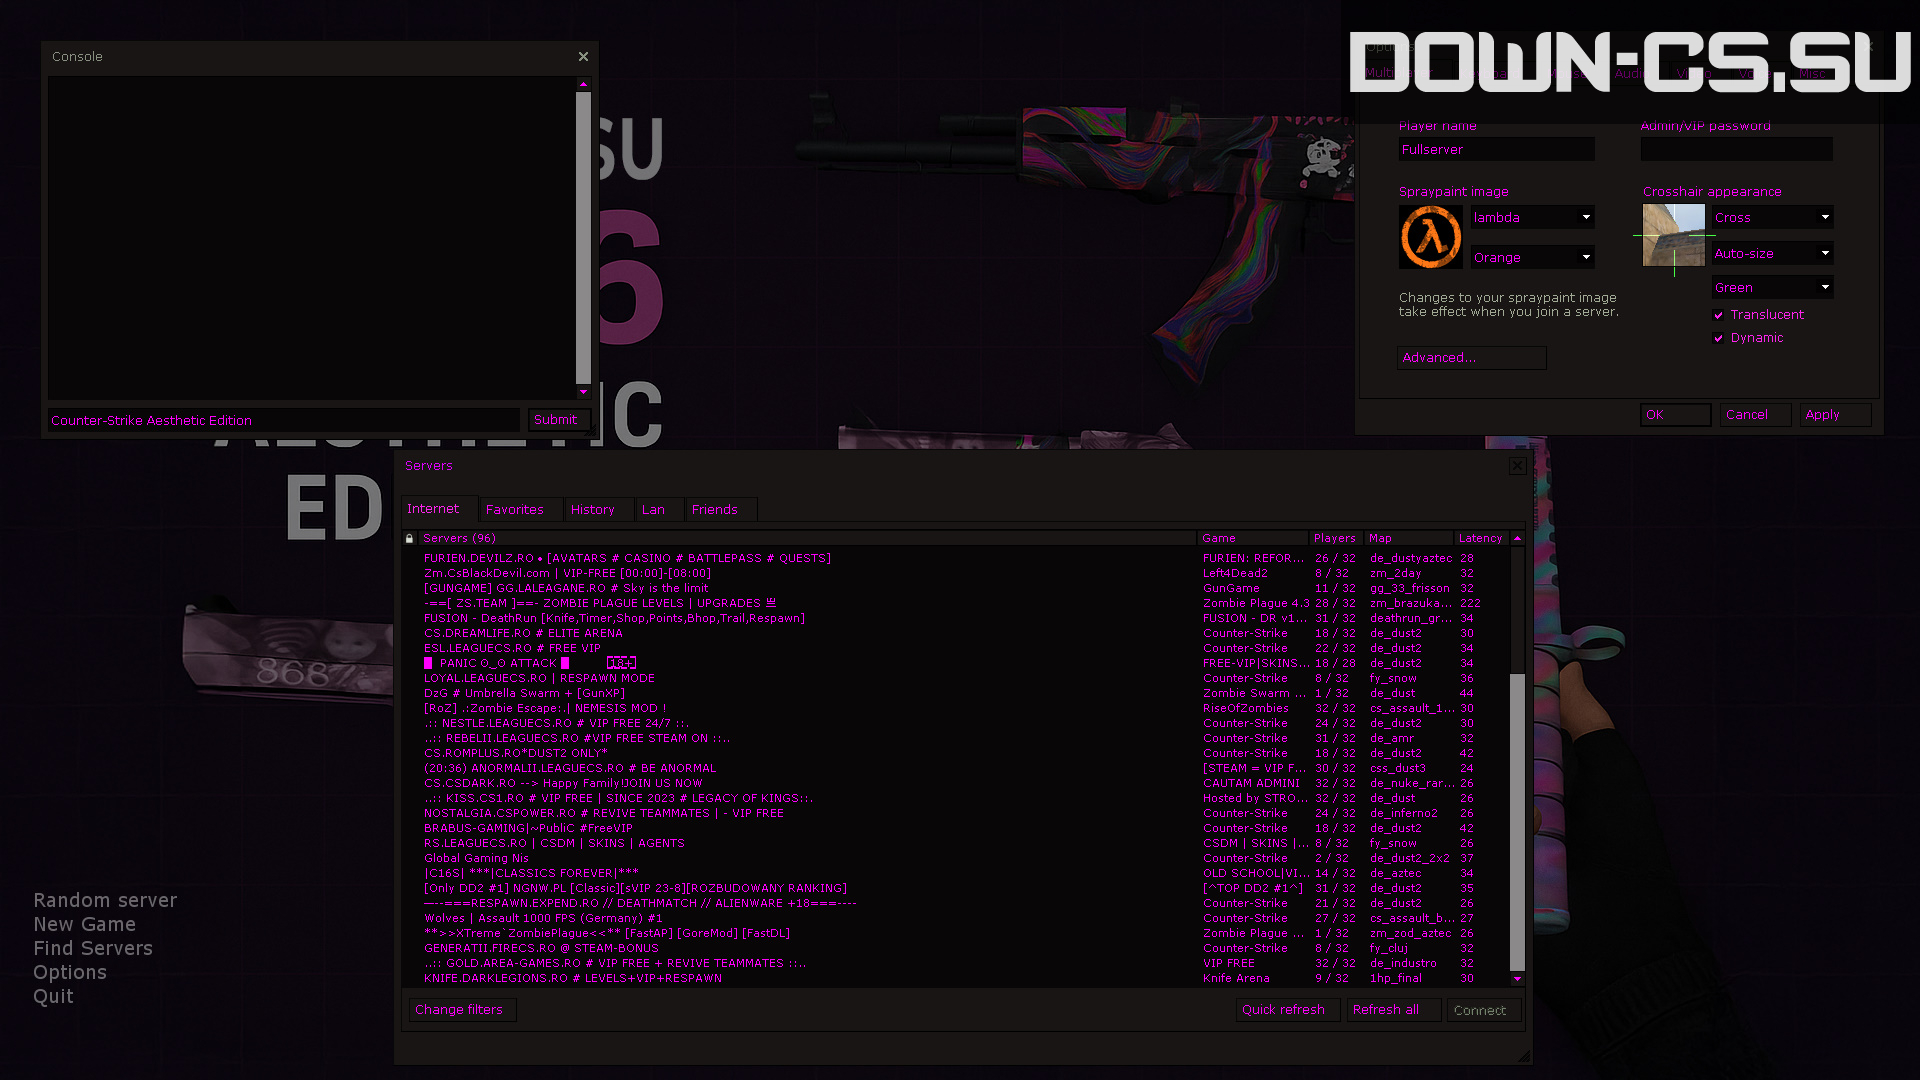Click Quick refresh button
This screenshot has height=1080, width=1920.
(1287, 1010)
